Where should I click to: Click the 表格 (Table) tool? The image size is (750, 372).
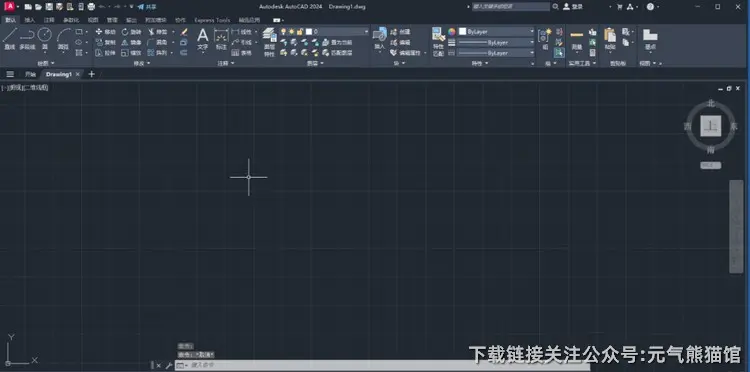pyautogui.click(x=242, y=53)
